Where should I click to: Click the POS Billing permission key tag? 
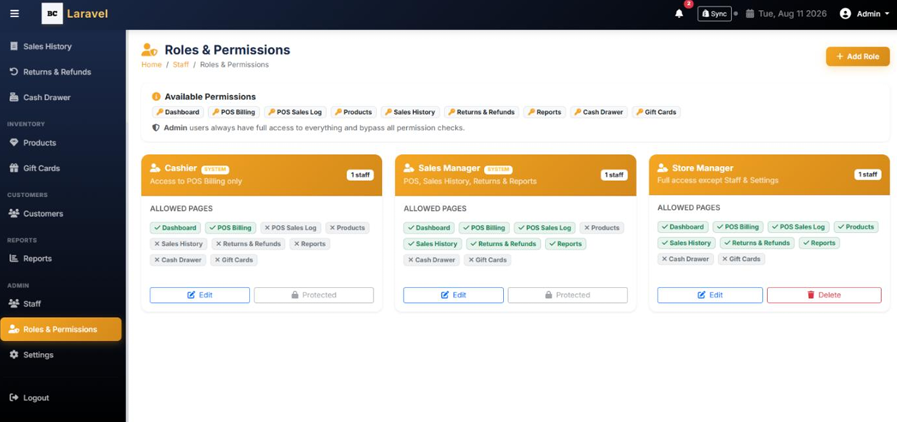point(234,112)
